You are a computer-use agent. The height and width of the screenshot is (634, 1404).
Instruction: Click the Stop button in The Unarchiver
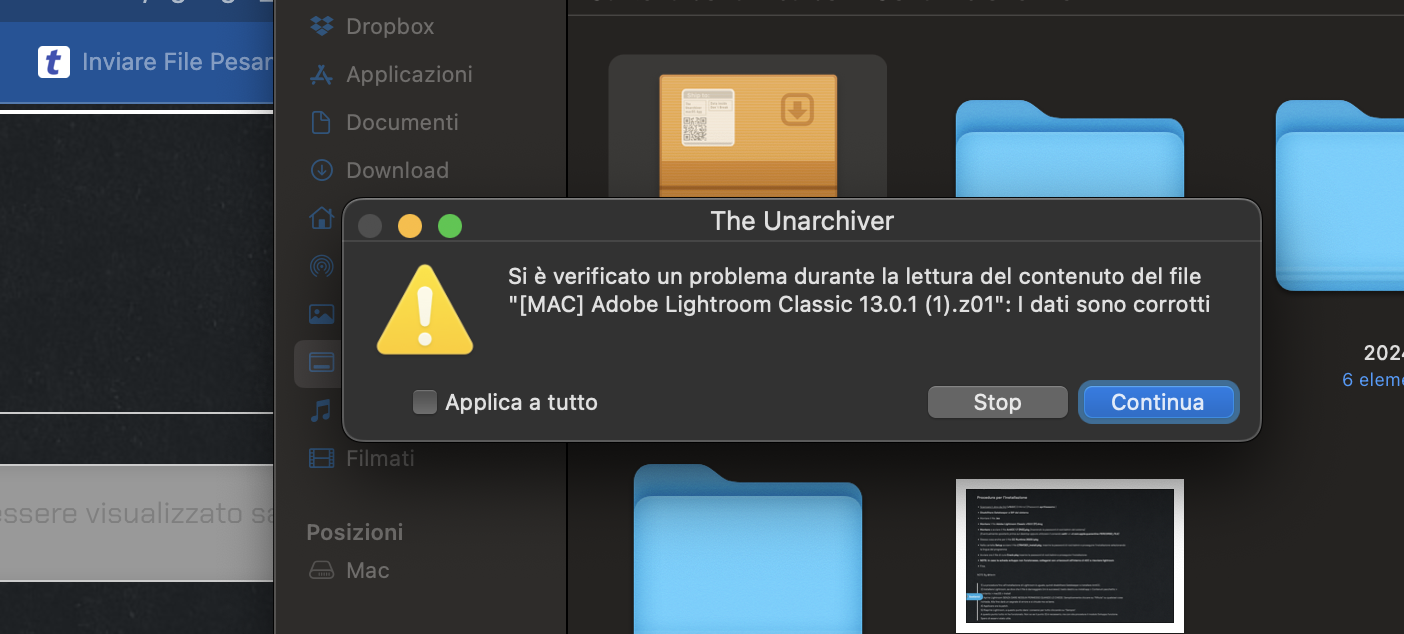tap(998, 402)
